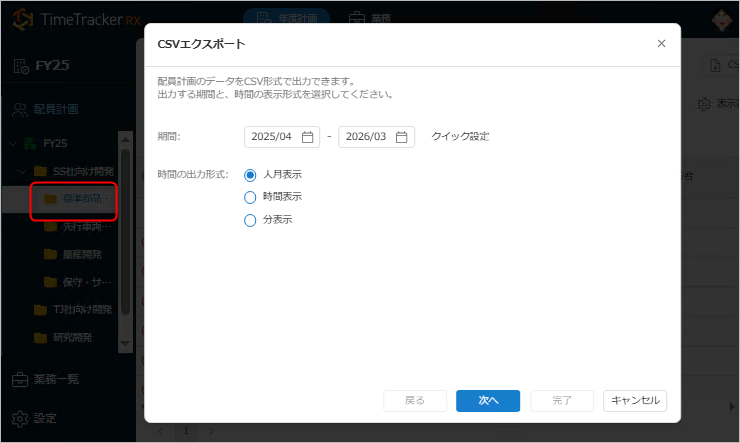Click the TimeTracker RX logo icon
Screen dimensions: 740x443
pyautogui.click(x=22, y=20)
